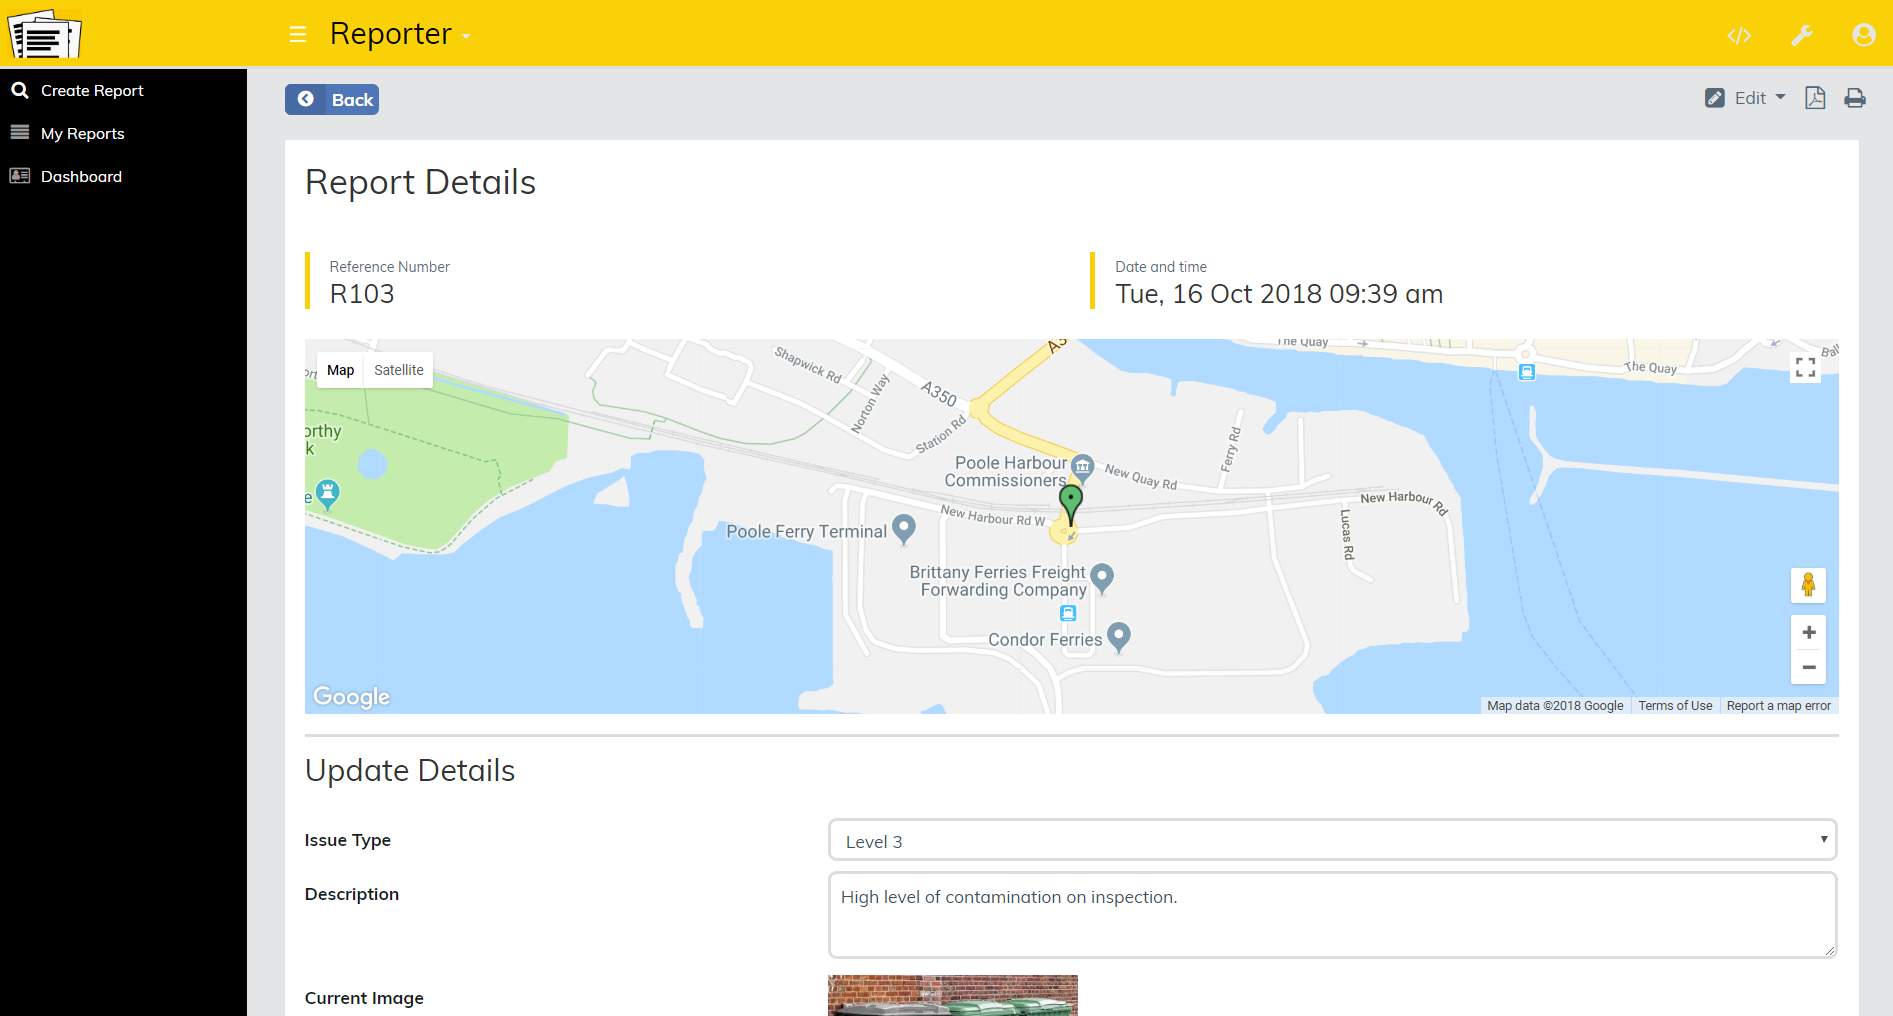The height and width of the screenshot is (1016, 1893).
Task: Open the Dashboard page
Action: [81, 177]
